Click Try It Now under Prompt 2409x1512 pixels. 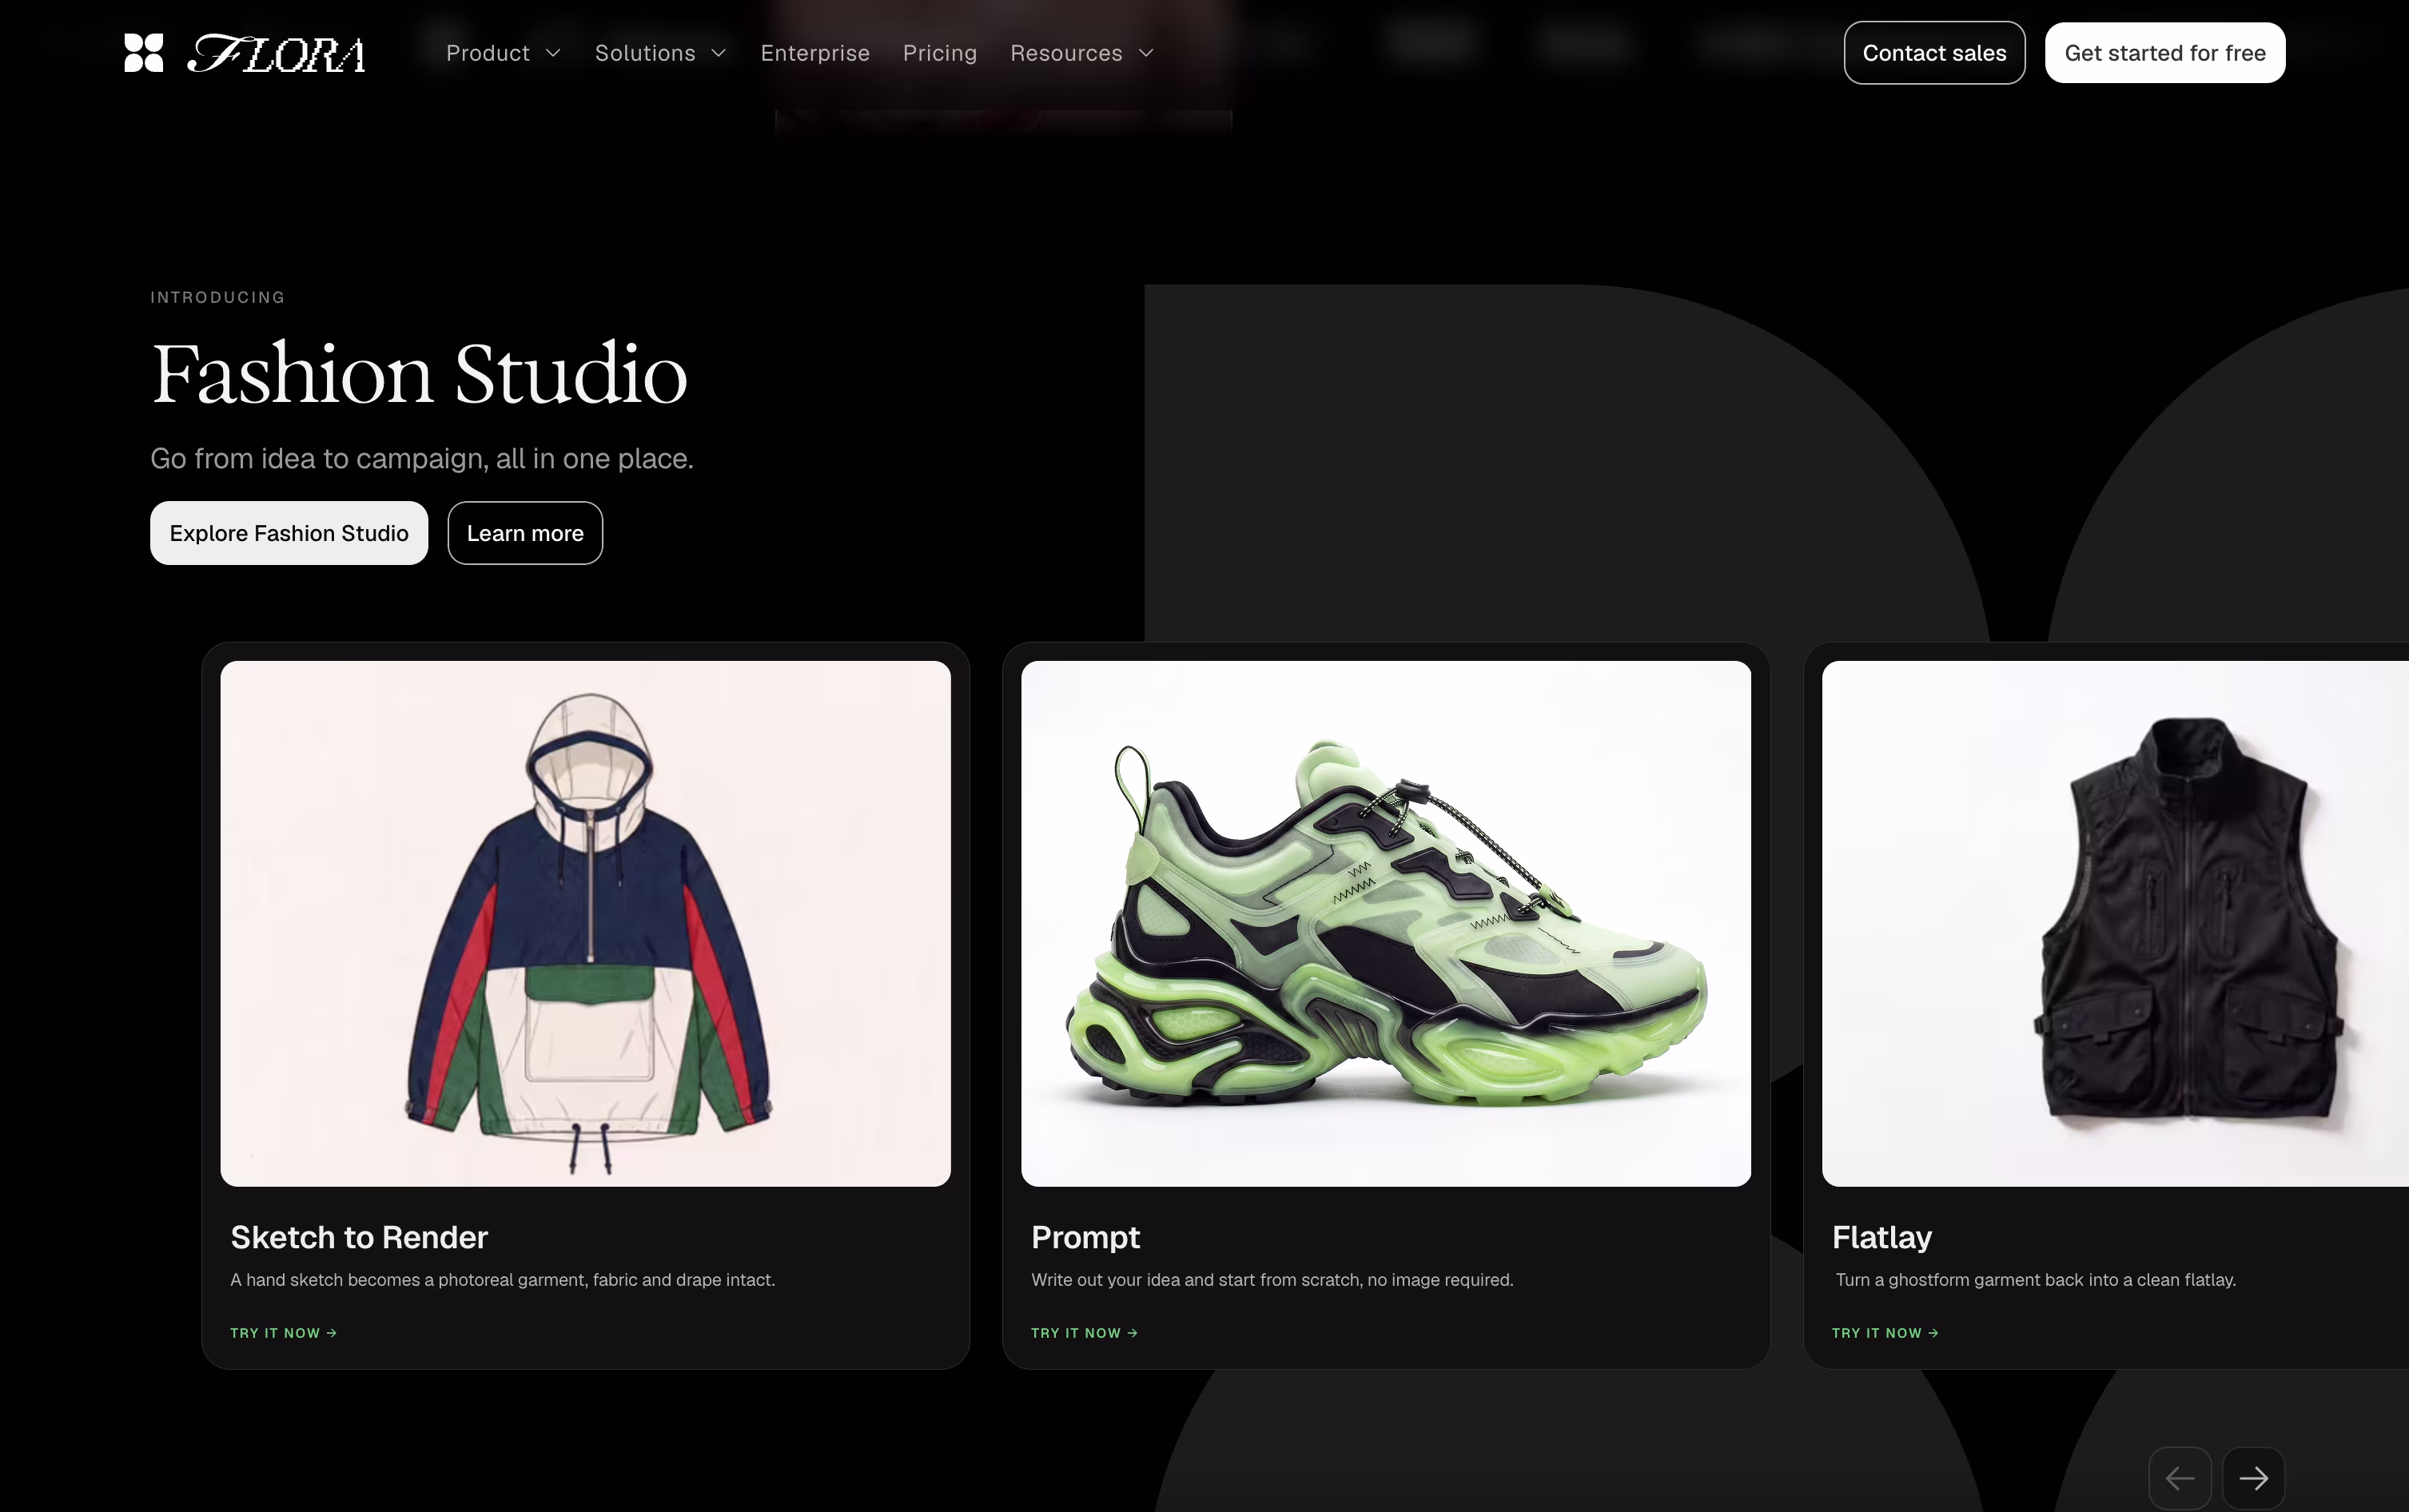pos(1085,1333)
